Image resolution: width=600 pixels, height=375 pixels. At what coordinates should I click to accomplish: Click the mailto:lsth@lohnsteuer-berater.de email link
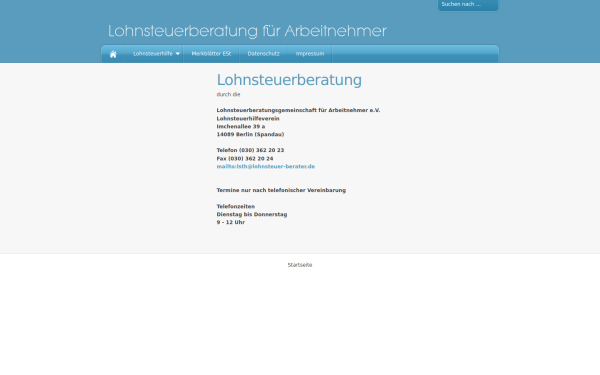click(266, 166)
